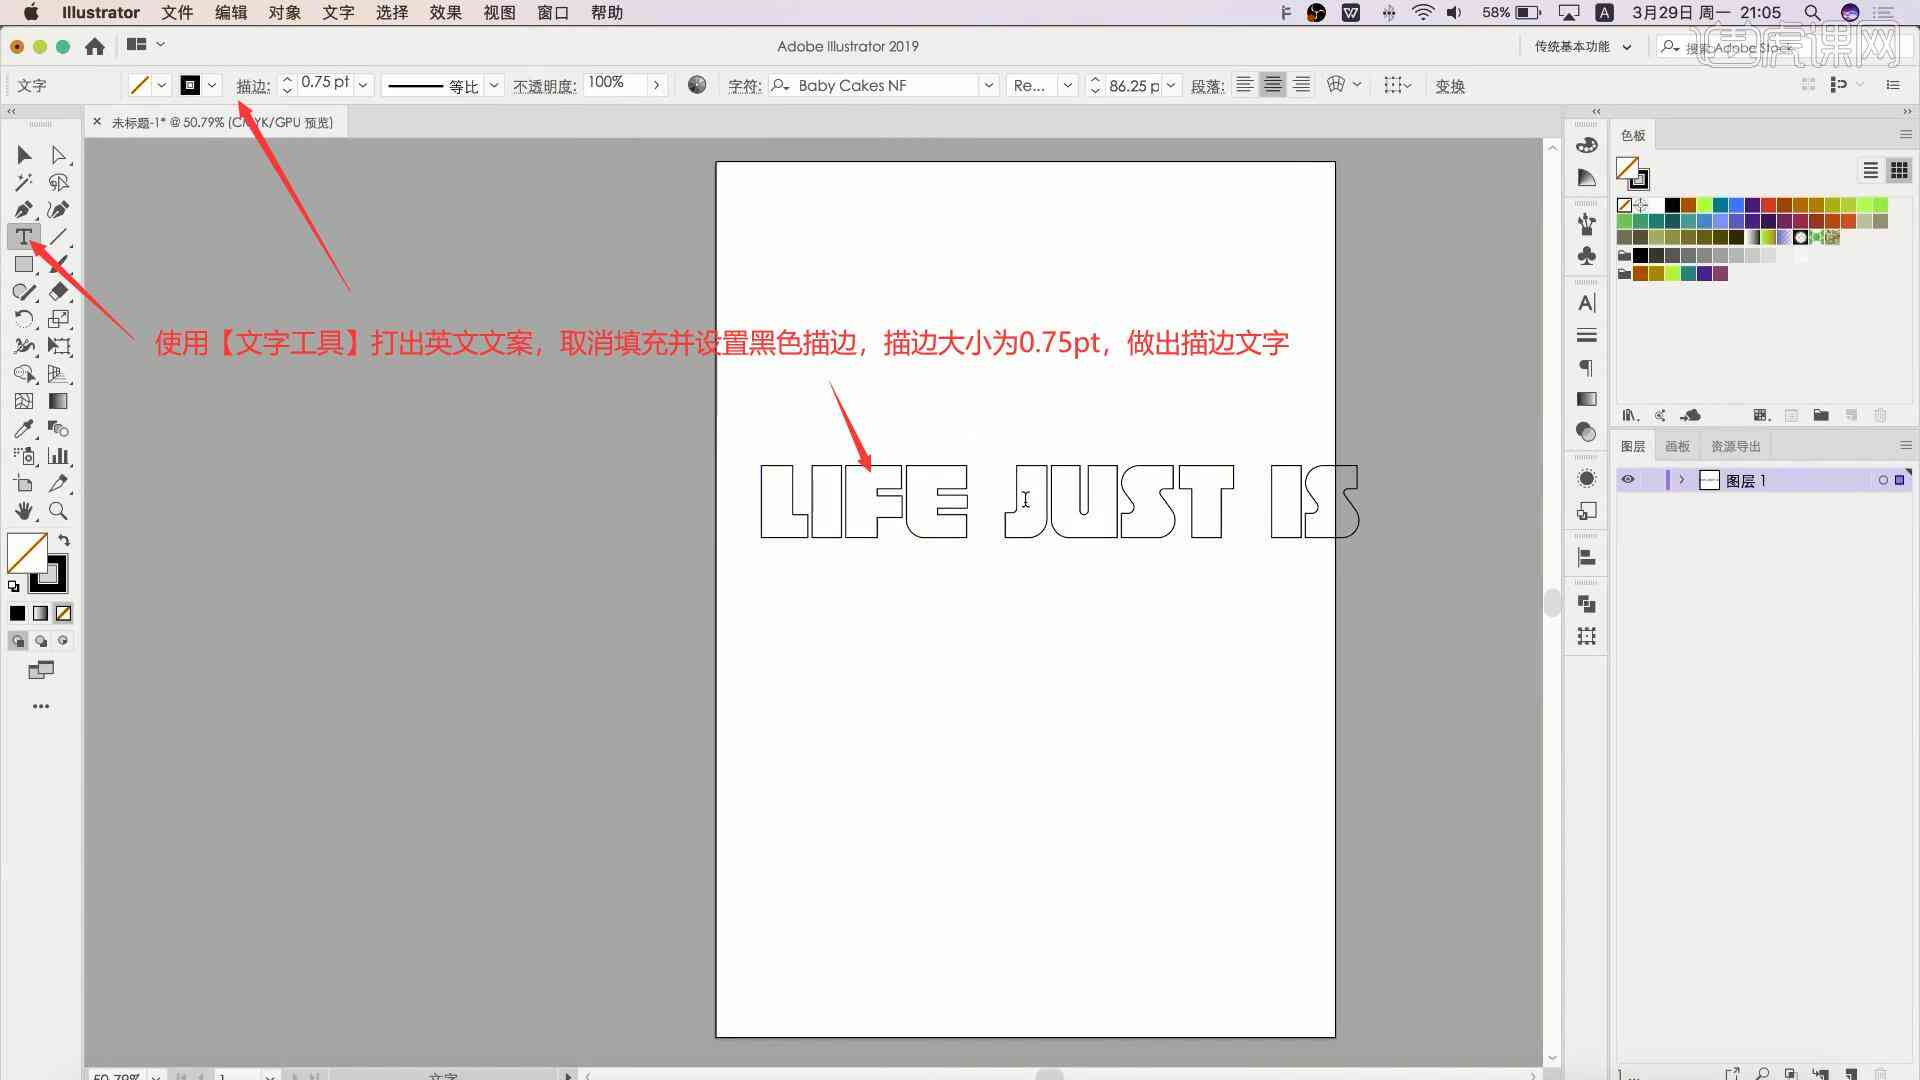Select the Rotate tool
This screenshot has height=1080, width=1920.
pos(24,319)
